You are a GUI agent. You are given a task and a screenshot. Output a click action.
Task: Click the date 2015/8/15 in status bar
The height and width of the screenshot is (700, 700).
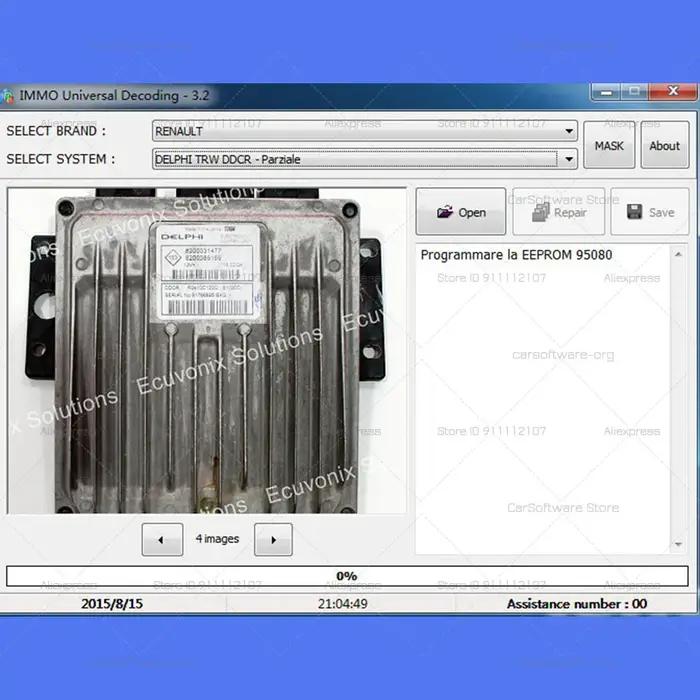(112, 604)
